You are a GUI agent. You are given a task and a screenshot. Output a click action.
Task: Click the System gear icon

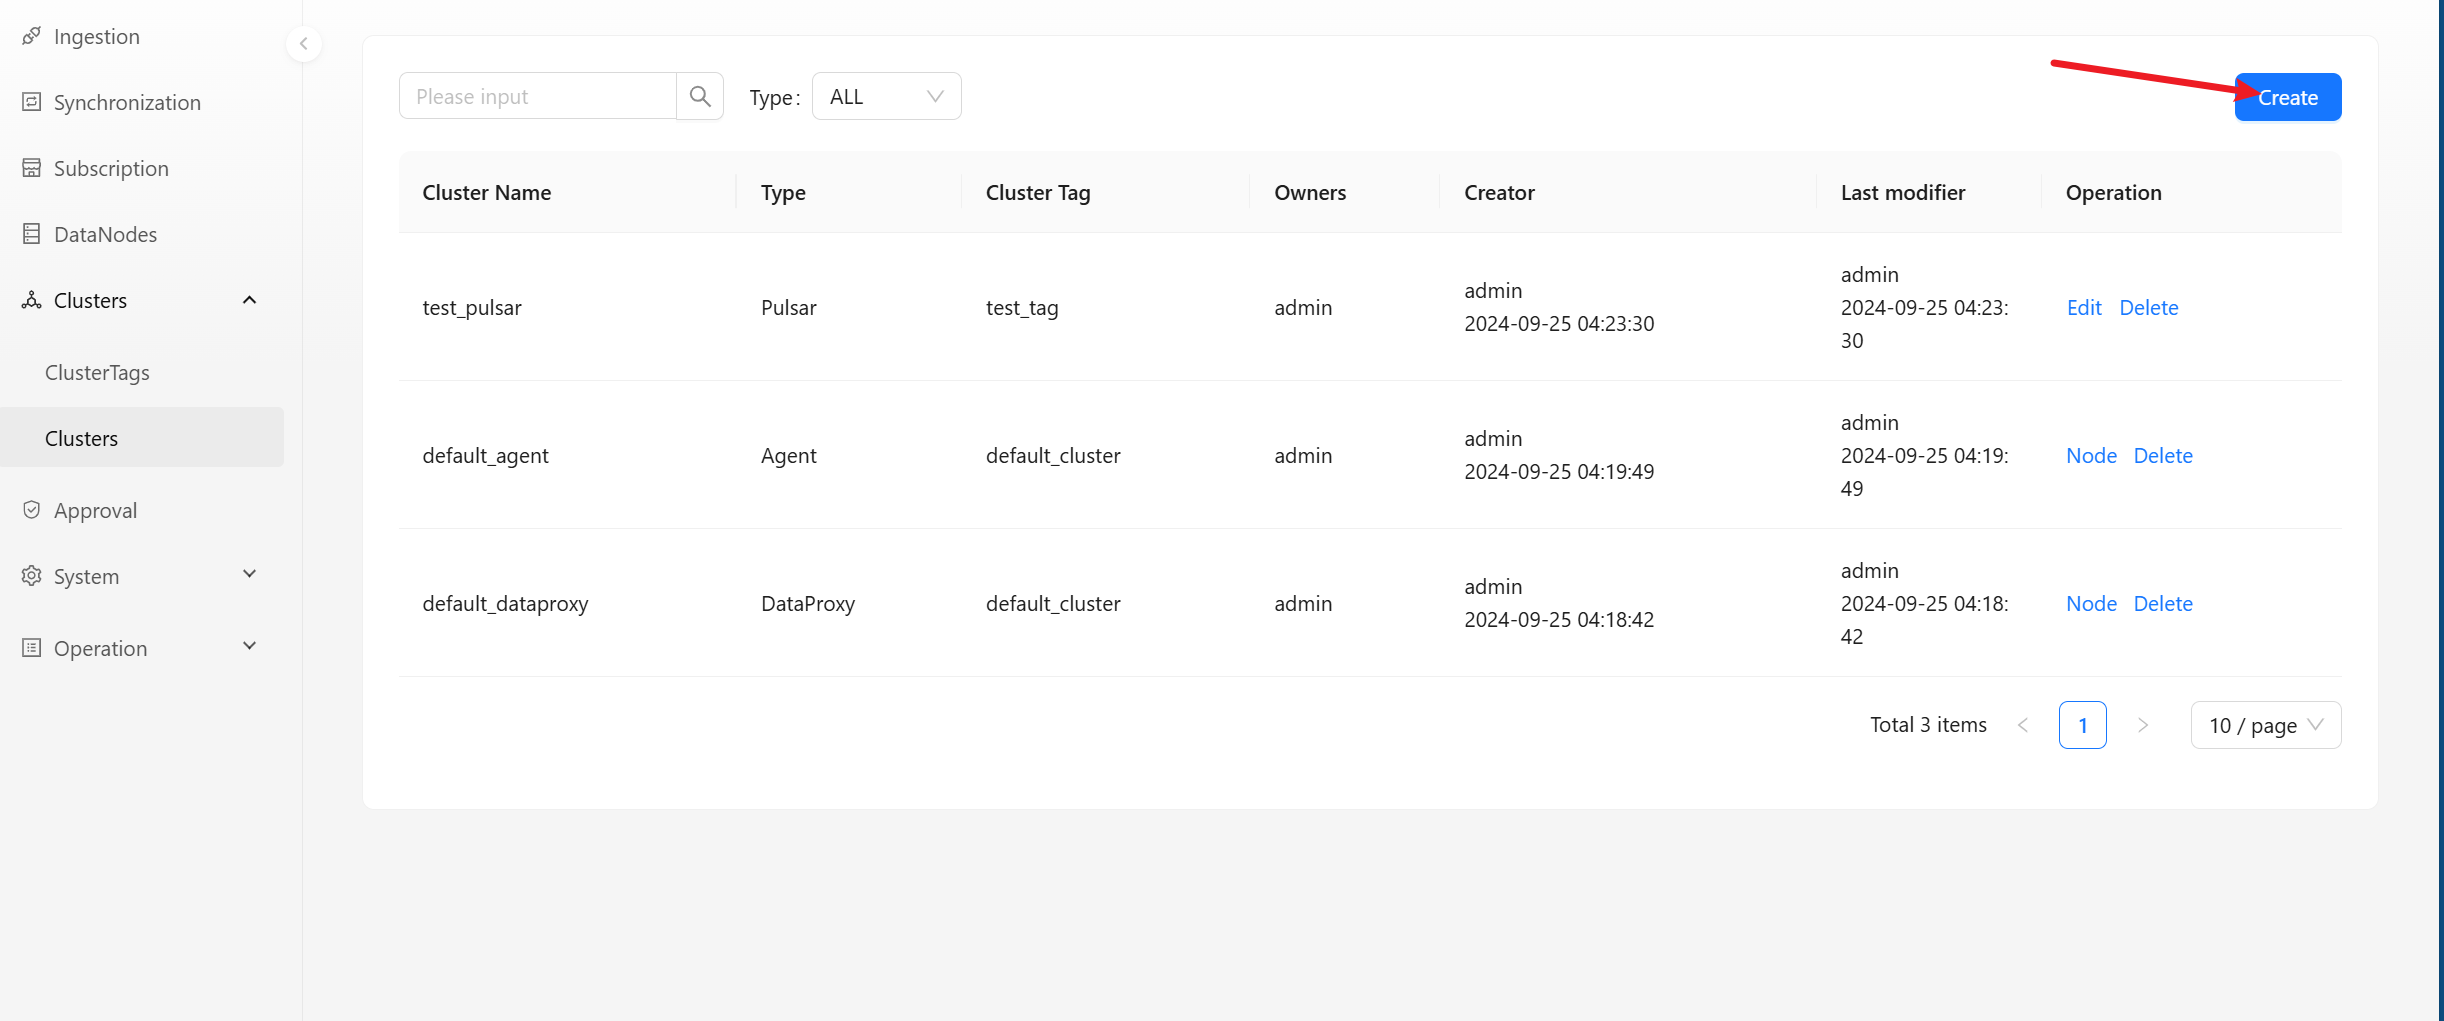coord(32,576)
